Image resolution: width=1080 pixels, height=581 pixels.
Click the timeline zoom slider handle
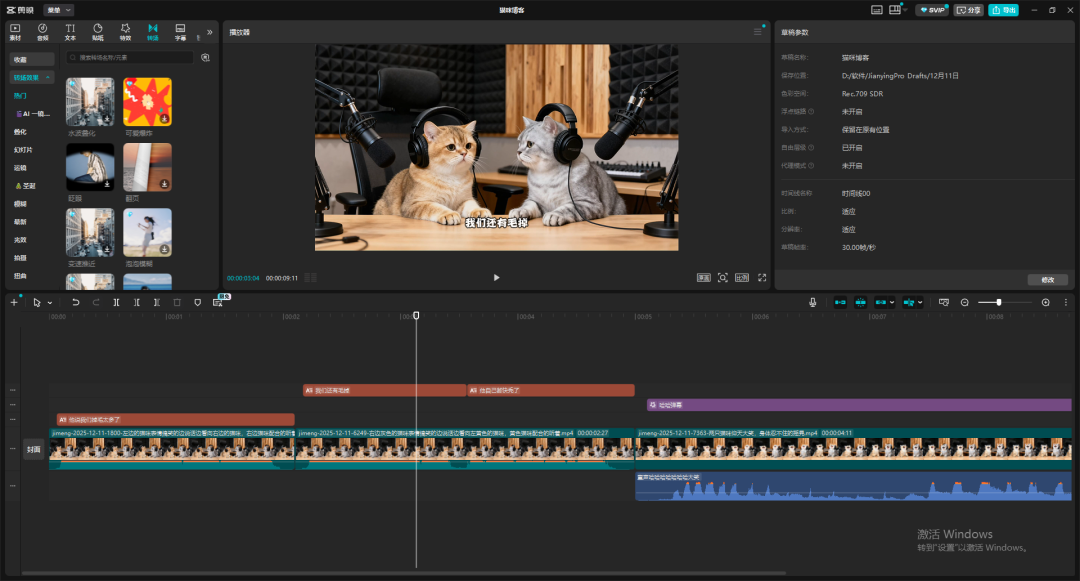click(999, 302)
